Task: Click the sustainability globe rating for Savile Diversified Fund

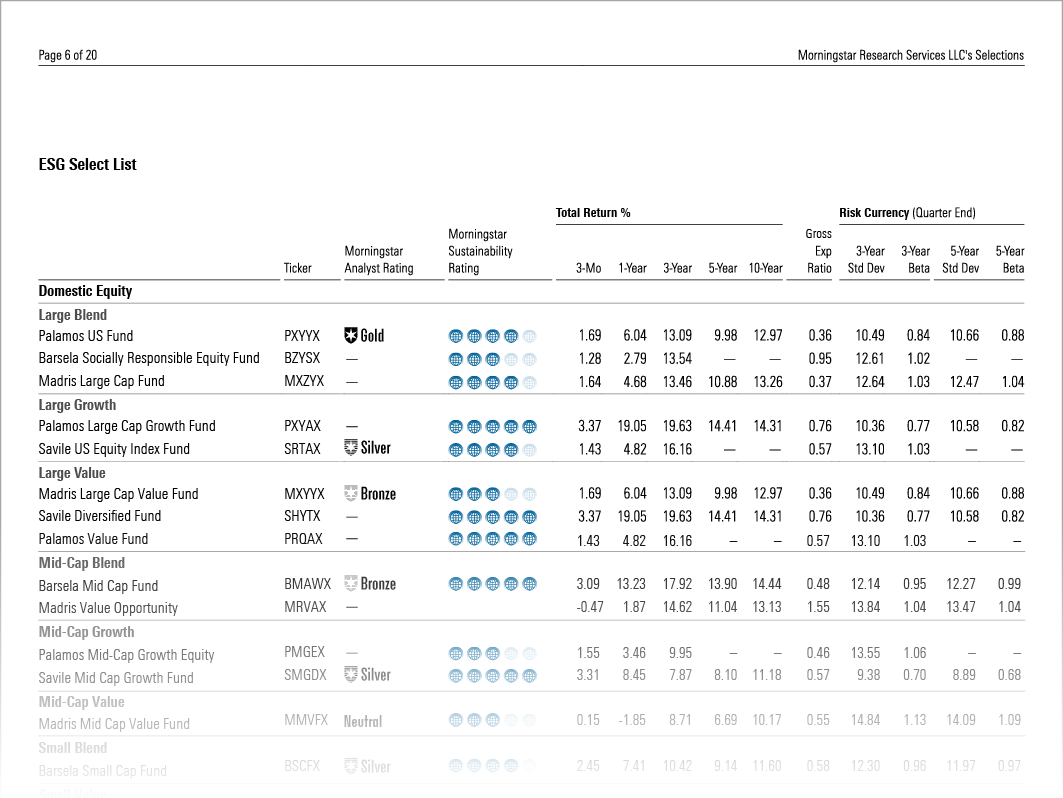Action: click(493, 517)
